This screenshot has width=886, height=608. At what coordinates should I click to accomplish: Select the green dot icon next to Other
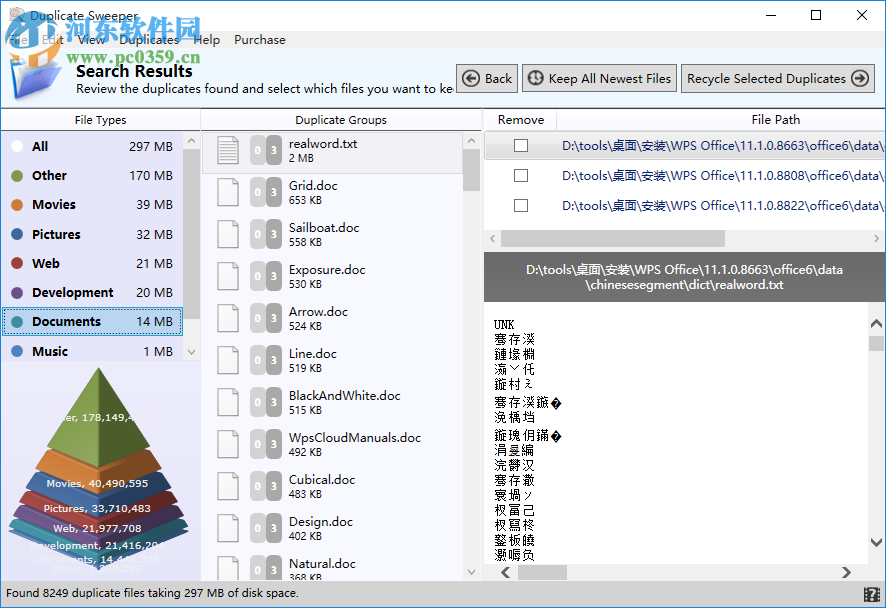coord(16,175)
